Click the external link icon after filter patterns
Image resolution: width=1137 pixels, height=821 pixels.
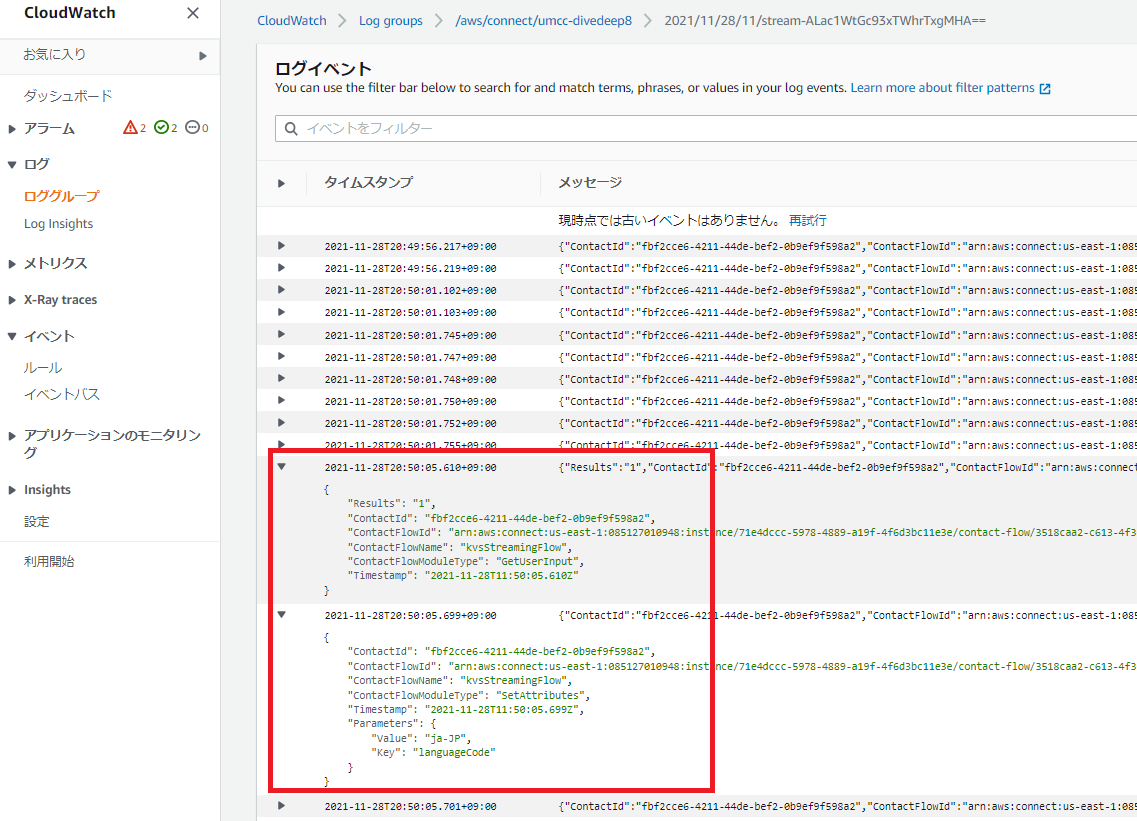(1045, 88)
